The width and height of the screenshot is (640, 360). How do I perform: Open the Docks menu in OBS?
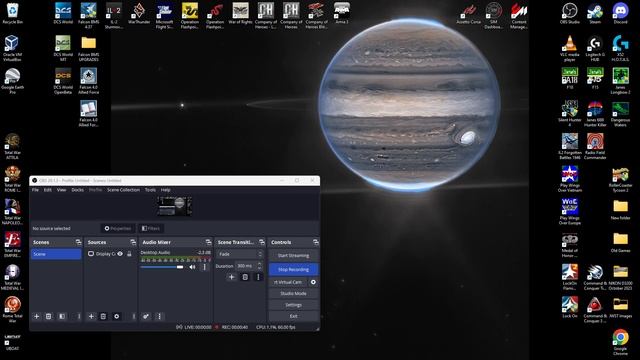pos(78,190)
